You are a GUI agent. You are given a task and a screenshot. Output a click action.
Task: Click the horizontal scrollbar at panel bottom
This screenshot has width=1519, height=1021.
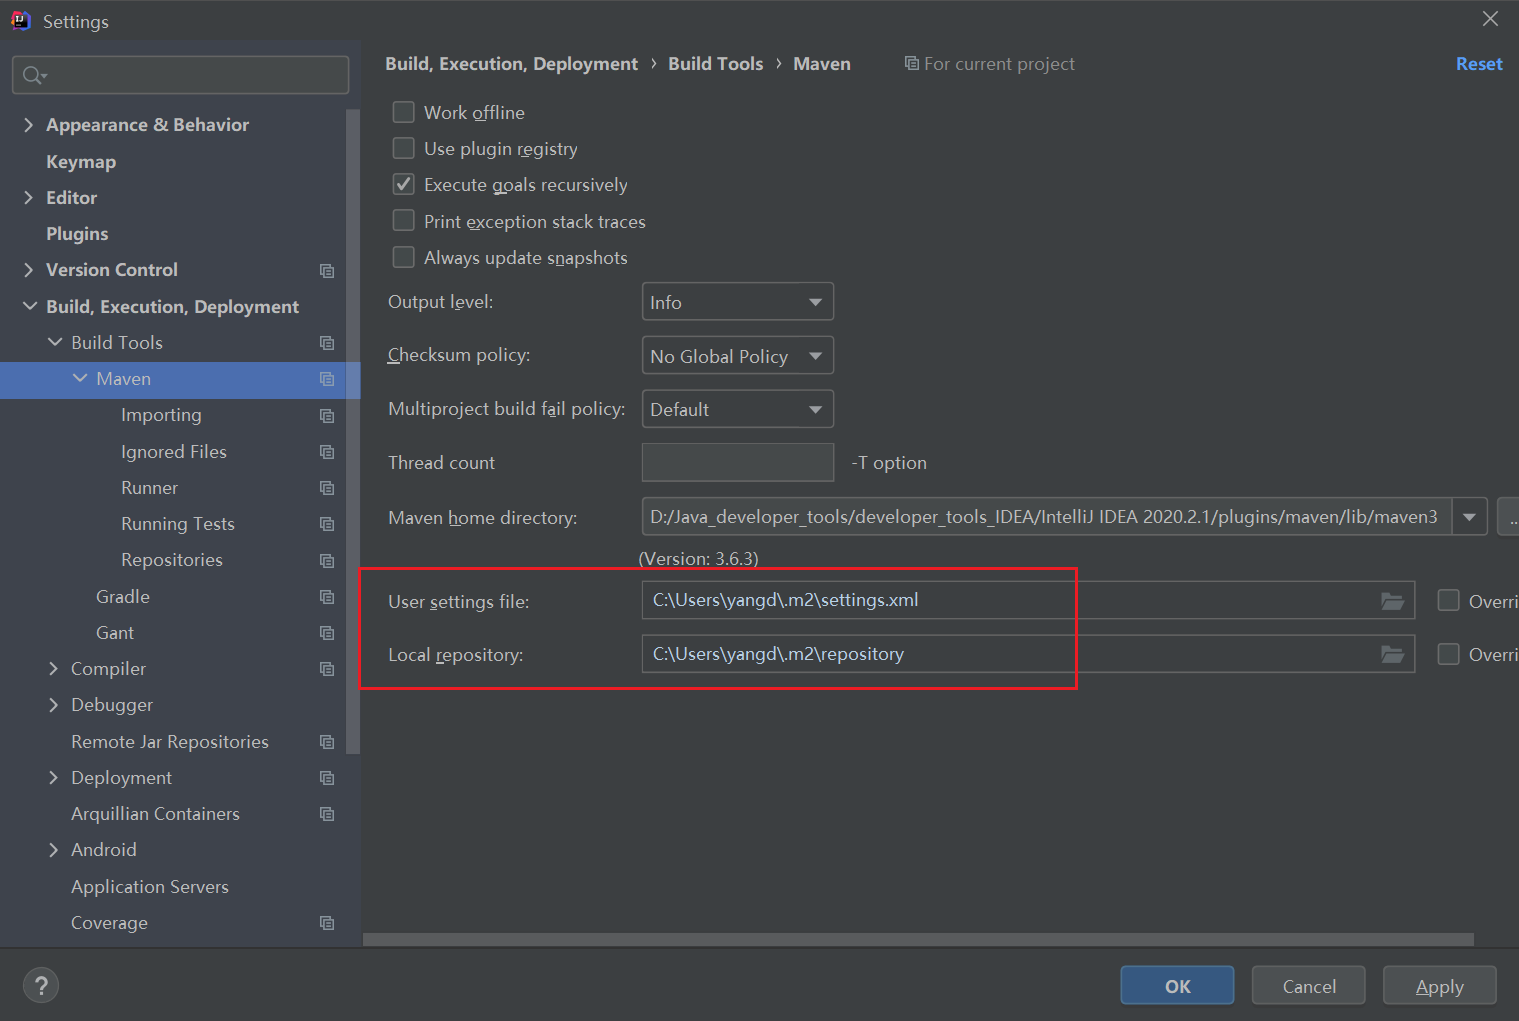tap(918, 939)
